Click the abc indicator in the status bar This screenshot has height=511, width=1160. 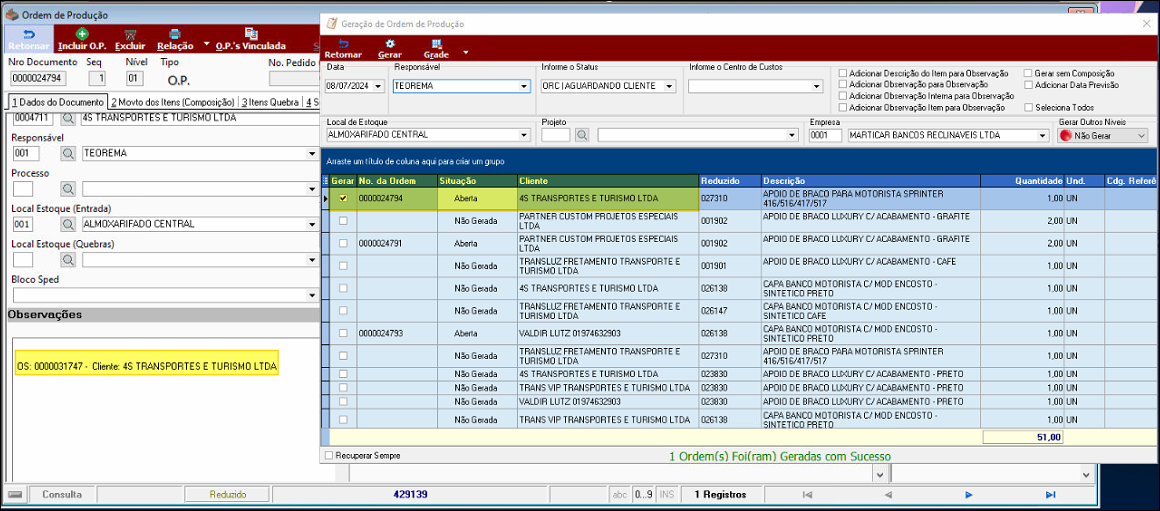[x=618, y=494]
